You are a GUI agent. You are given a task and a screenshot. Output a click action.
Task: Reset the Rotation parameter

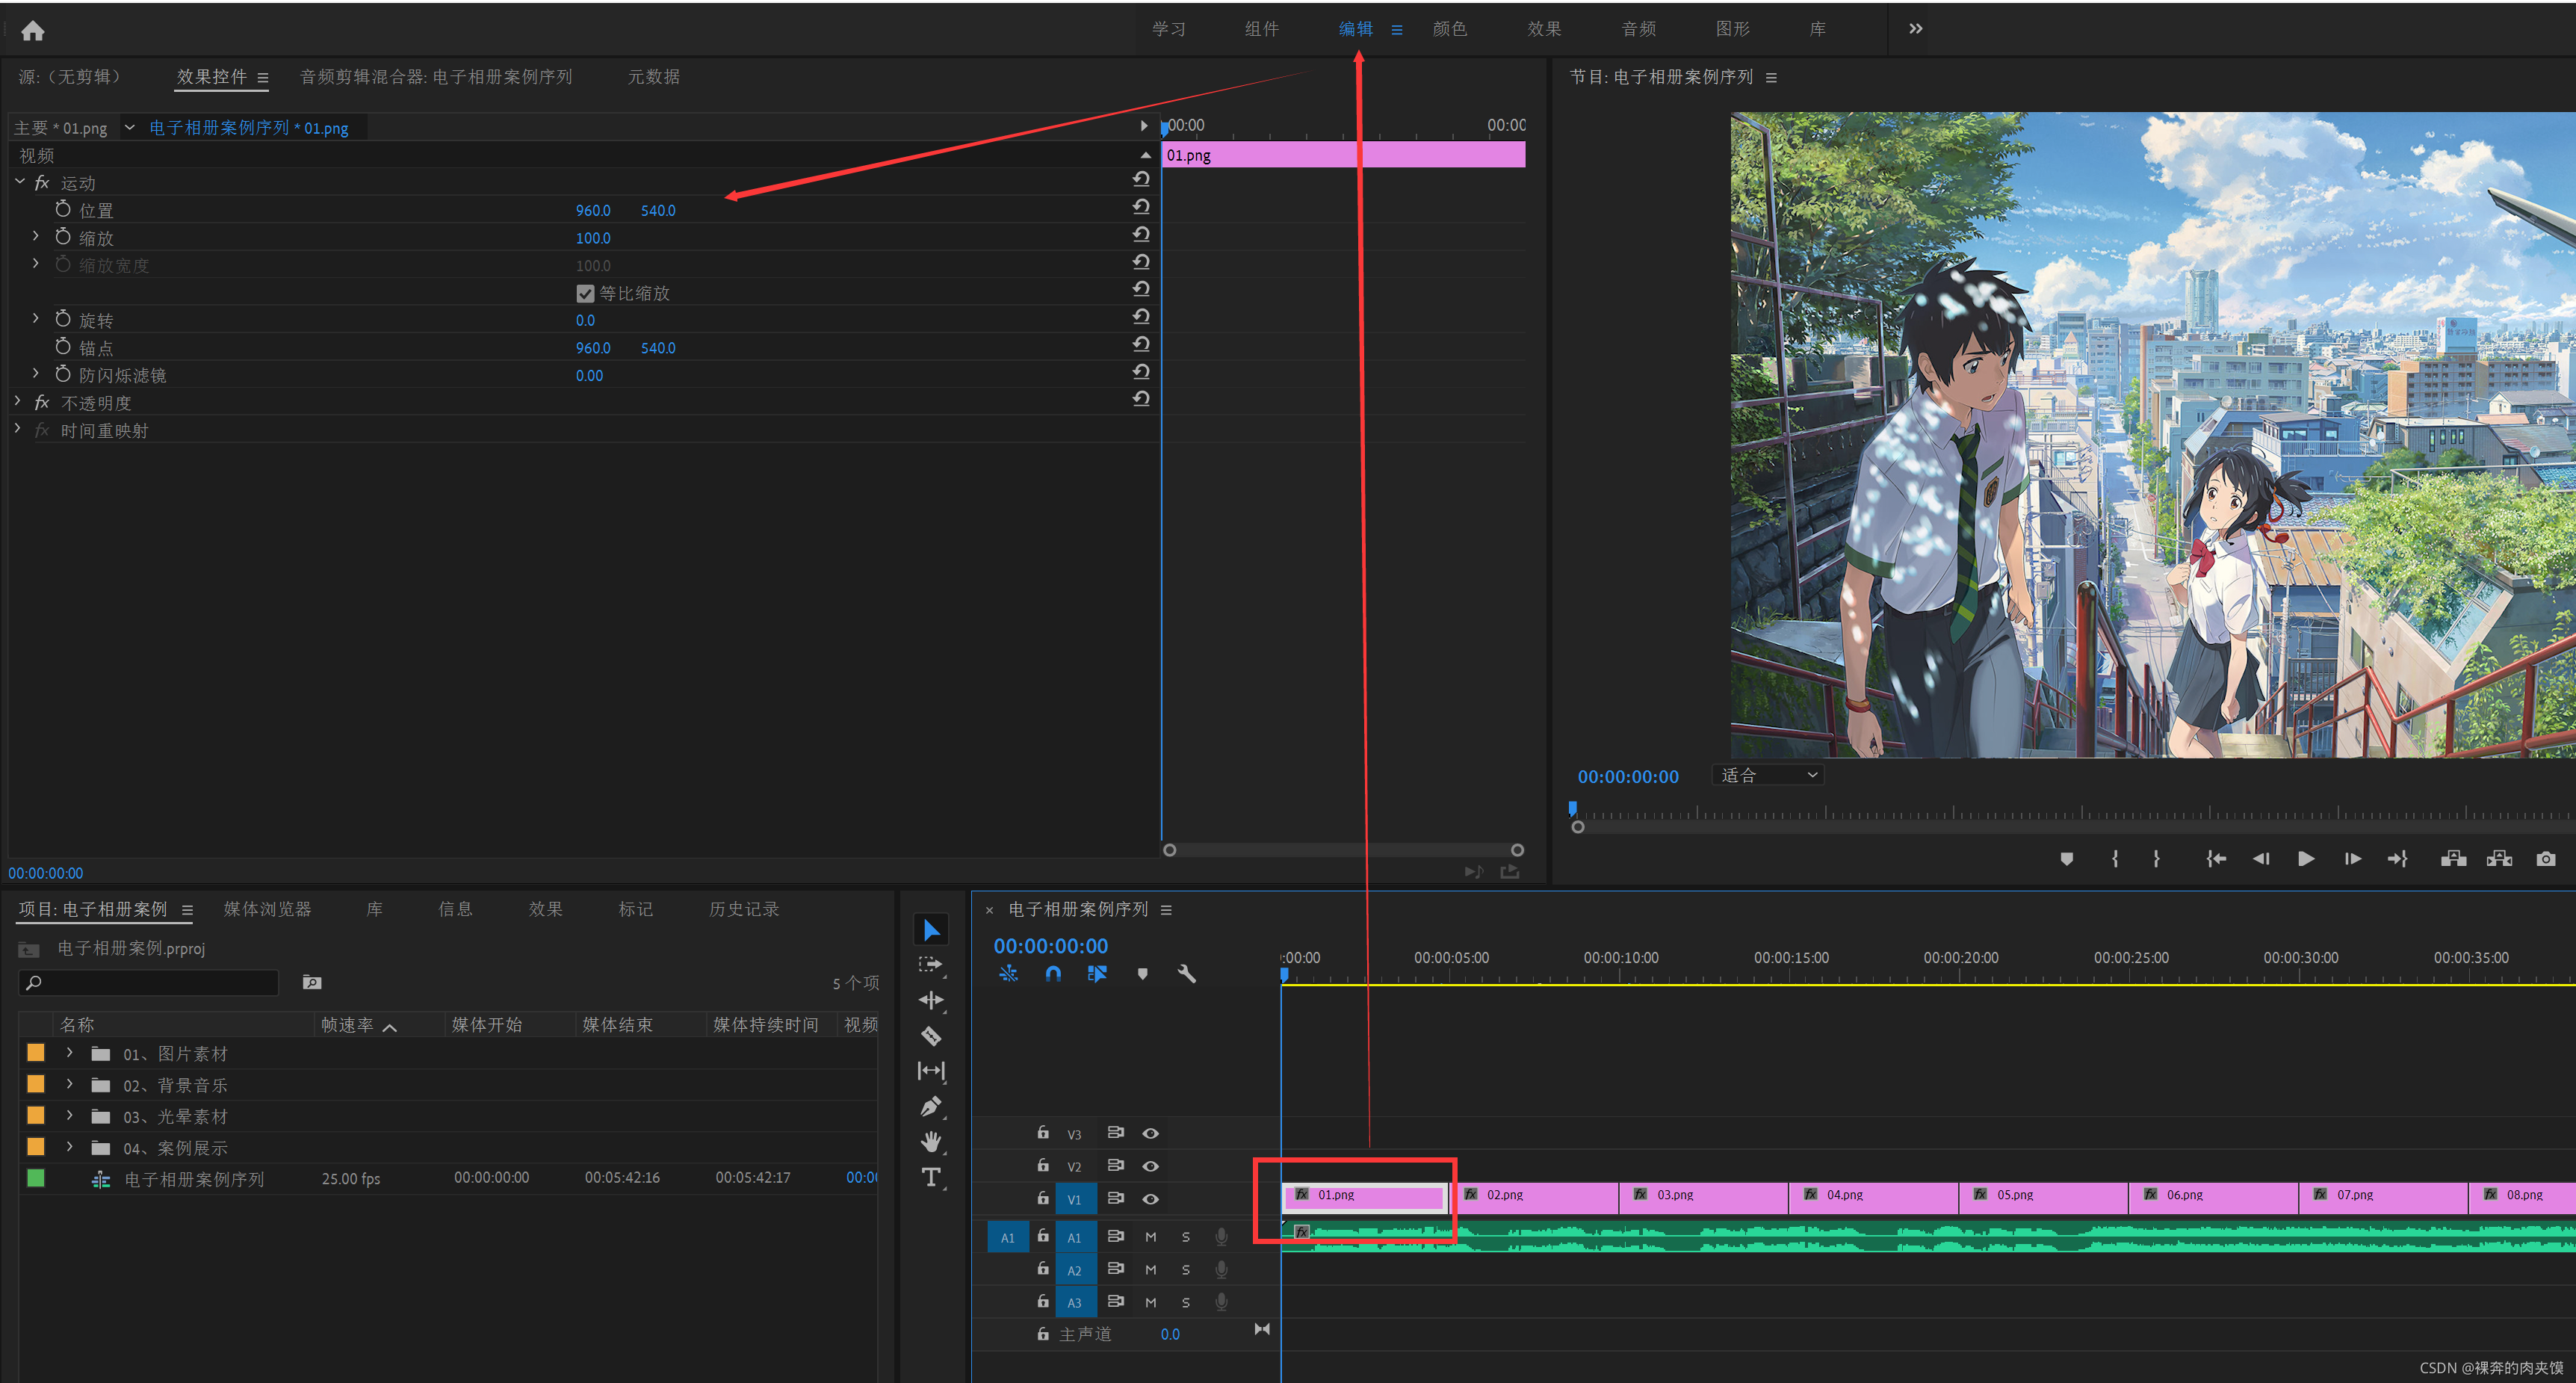(x=1141, y=316)
